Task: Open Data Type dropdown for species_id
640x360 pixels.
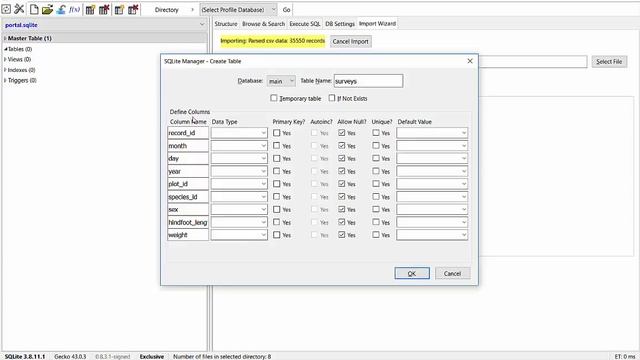Action: (x=239, y=197)
